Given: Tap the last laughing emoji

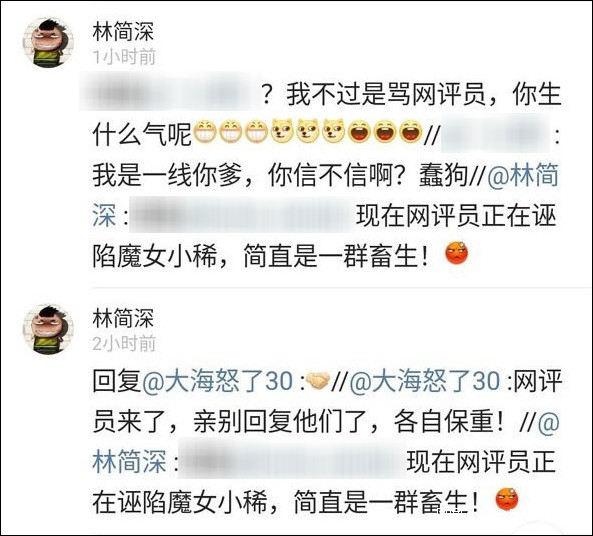Looking at the screenshot, I should [x=411, y=131].
